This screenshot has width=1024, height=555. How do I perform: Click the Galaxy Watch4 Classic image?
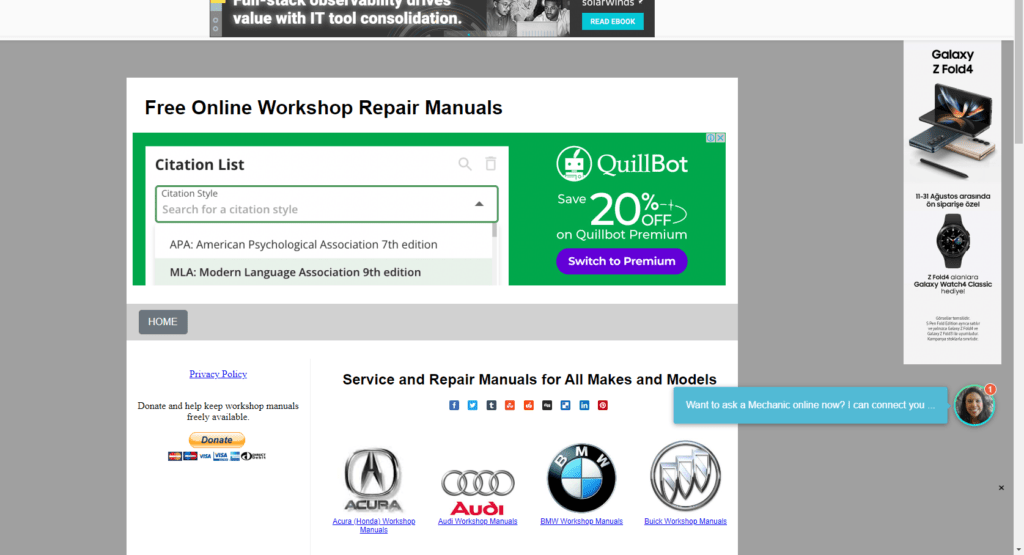953,240
